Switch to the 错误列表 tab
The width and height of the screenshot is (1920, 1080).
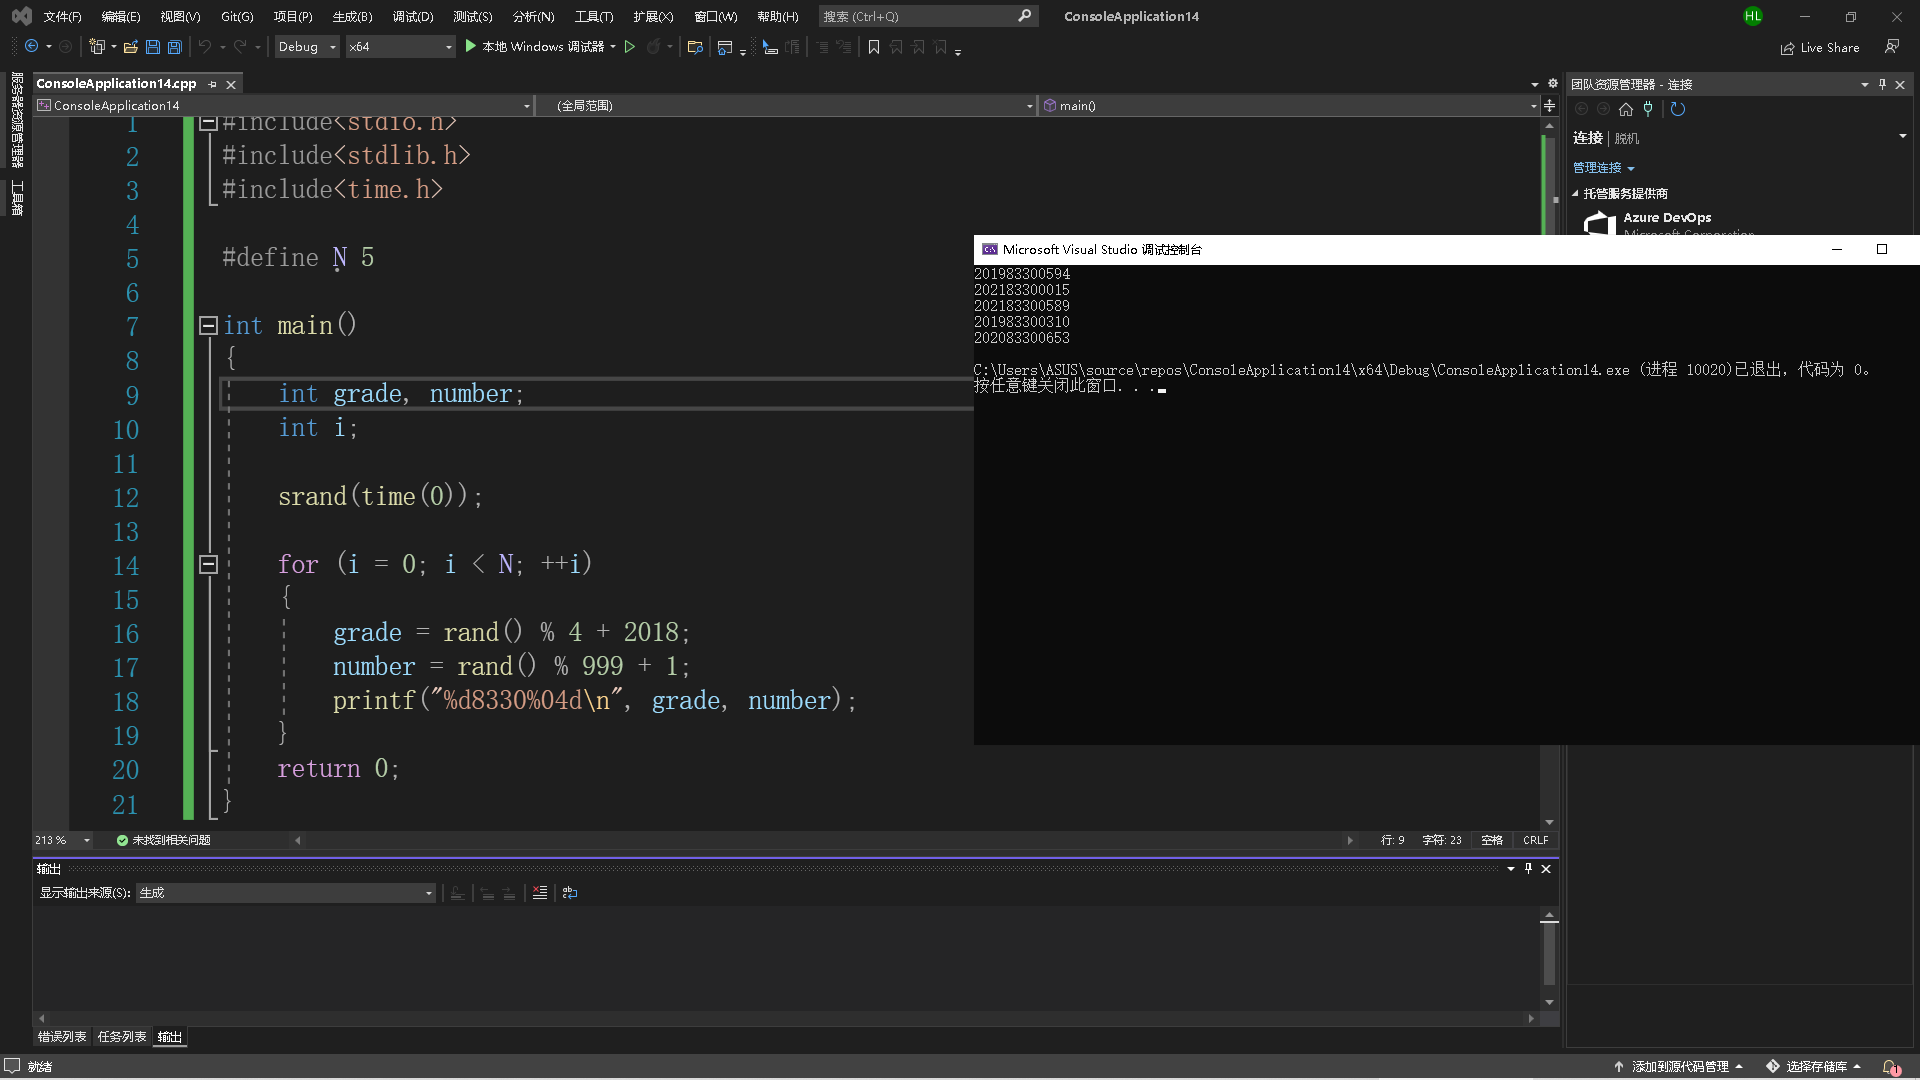[x=62, y=1037]
